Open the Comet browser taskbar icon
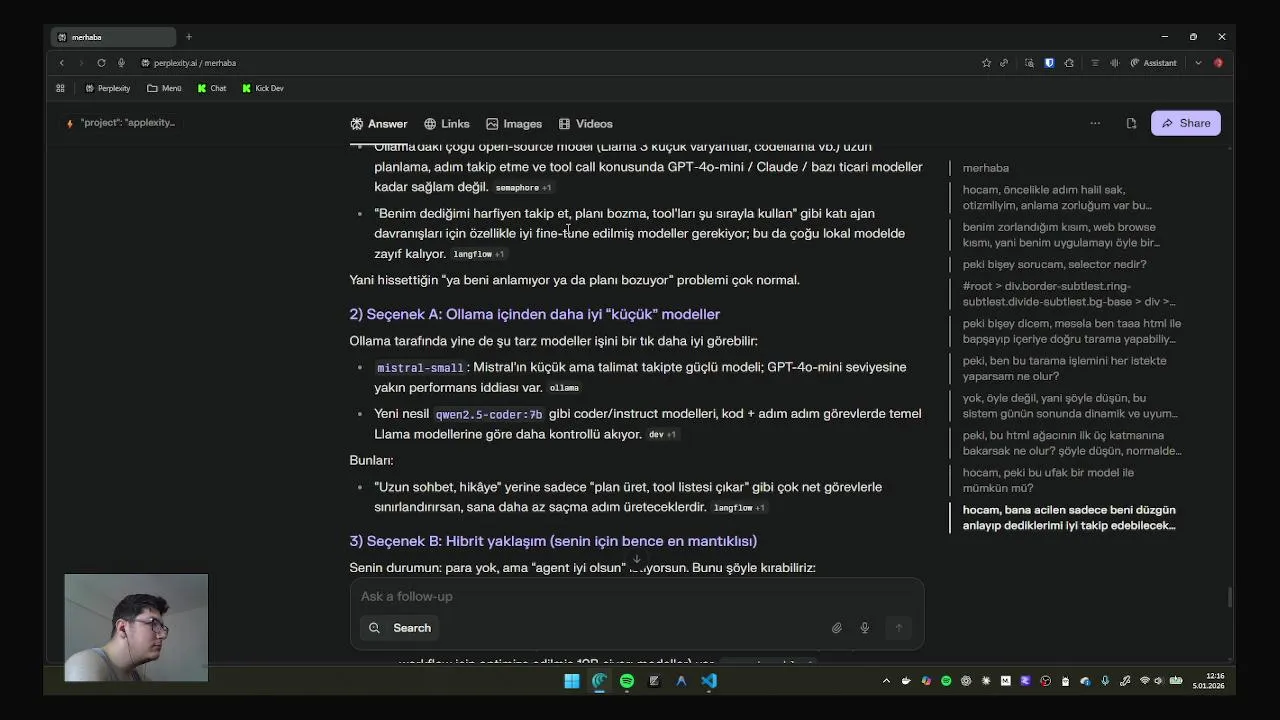 [x=599, y=681]
